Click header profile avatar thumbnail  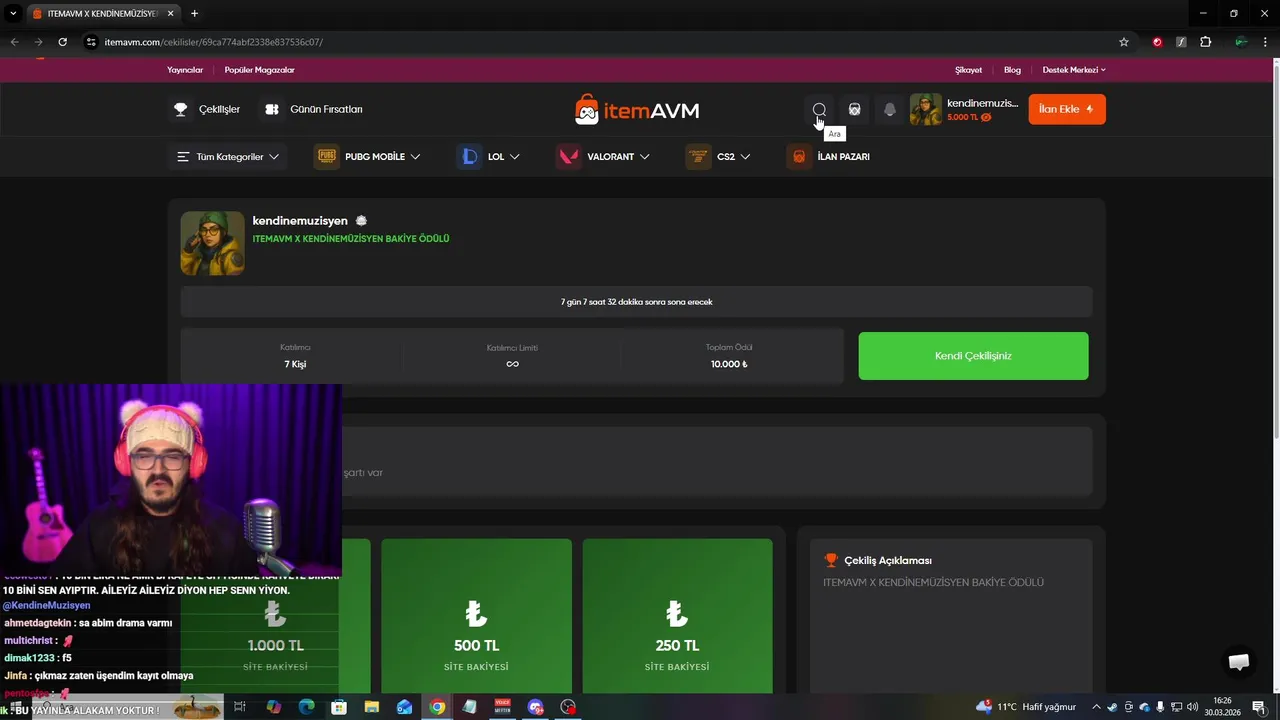[x=925, y=109]
